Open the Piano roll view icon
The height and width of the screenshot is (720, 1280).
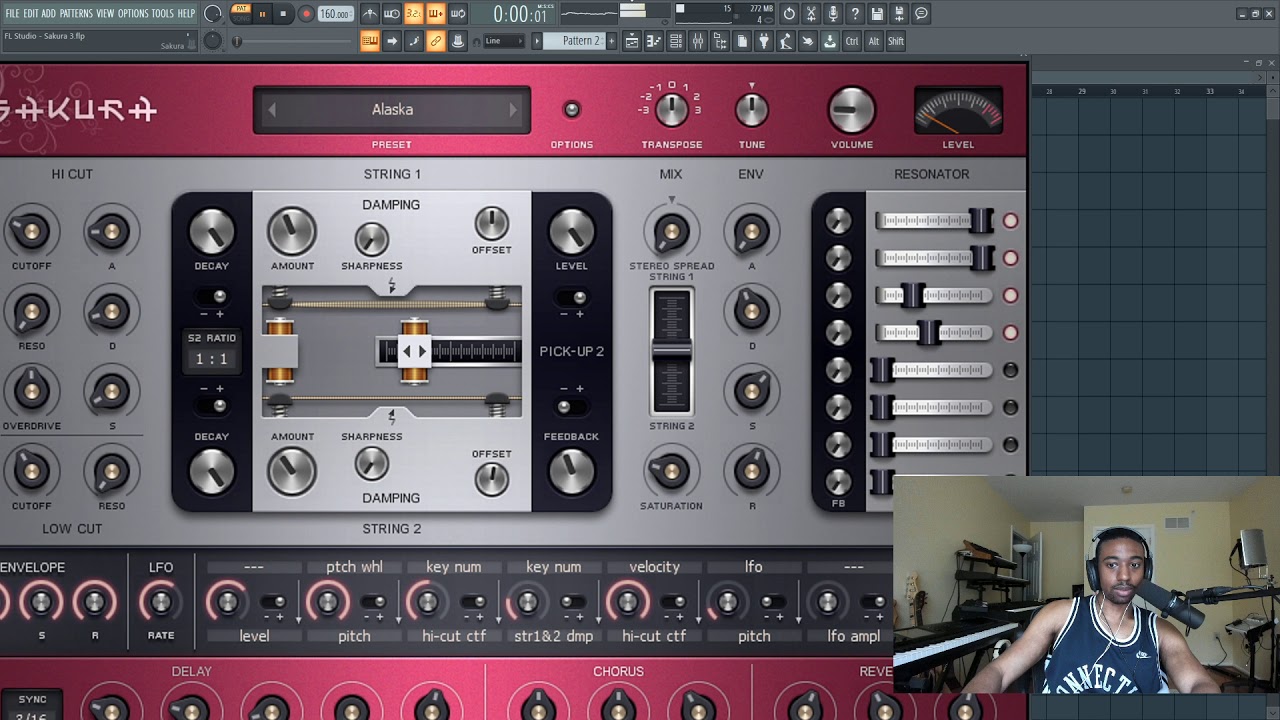[654, 41]
